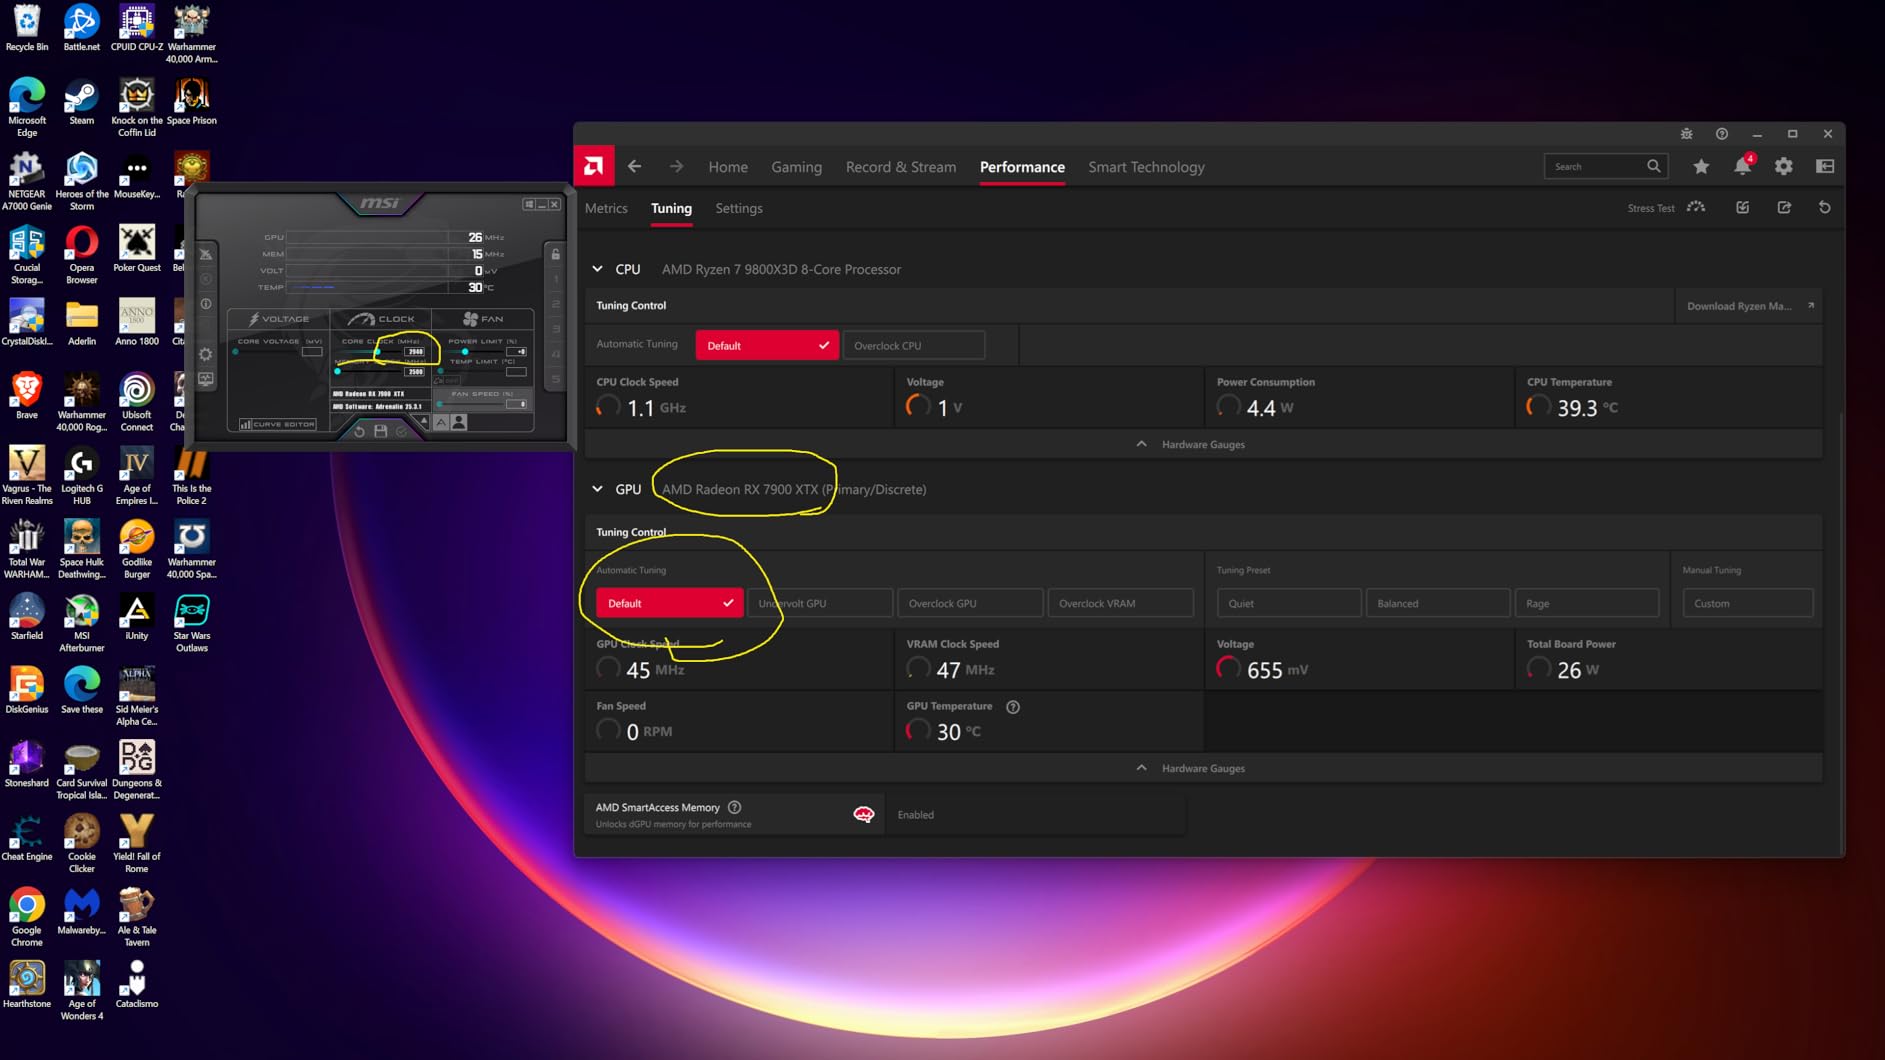Click the export tuning profile icon
The image size is (1885, 1060).
click(1784, 207)
